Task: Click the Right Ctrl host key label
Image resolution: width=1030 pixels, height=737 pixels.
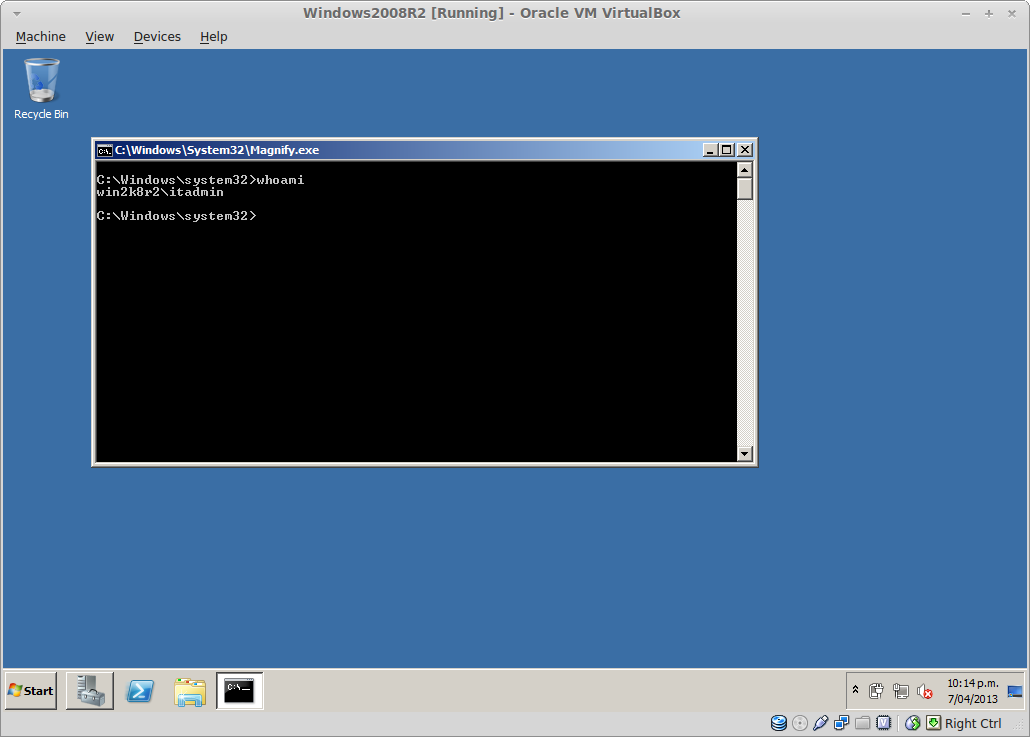Action: [973, 723]
